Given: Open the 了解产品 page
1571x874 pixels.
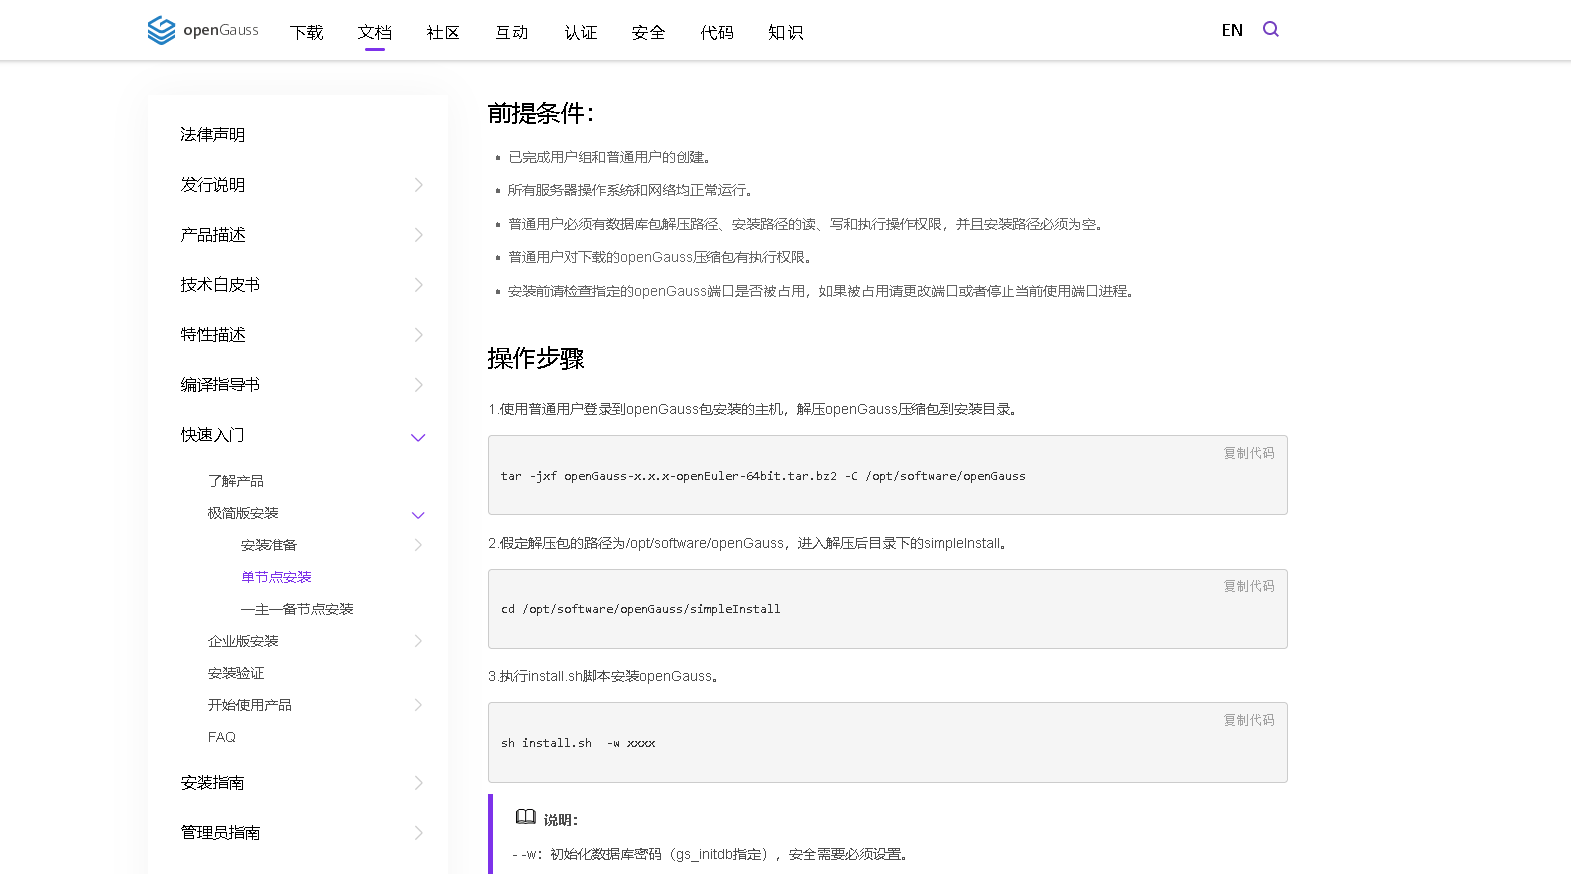Looking at the screenshot, I should pos(236,481).
